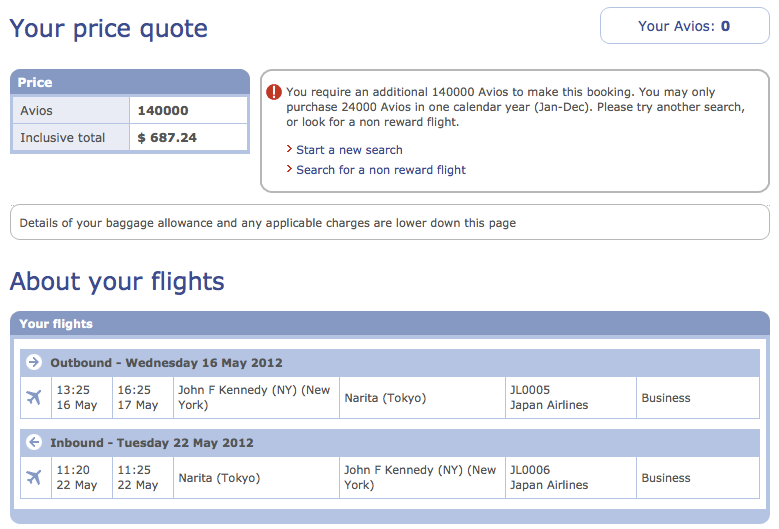Select the Price panel header

[x=130, y=82]
